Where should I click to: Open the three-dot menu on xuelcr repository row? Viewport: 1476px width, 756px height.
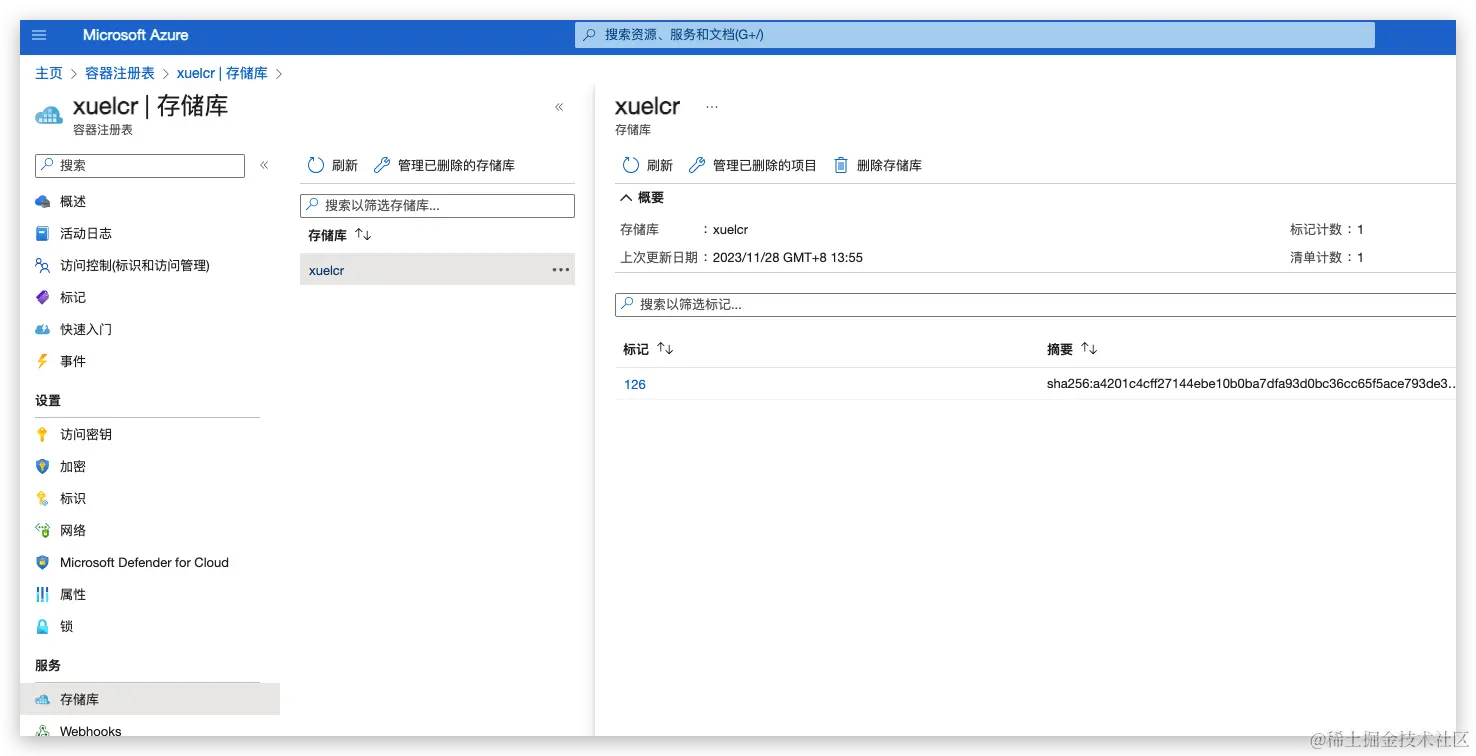point(561,270)
